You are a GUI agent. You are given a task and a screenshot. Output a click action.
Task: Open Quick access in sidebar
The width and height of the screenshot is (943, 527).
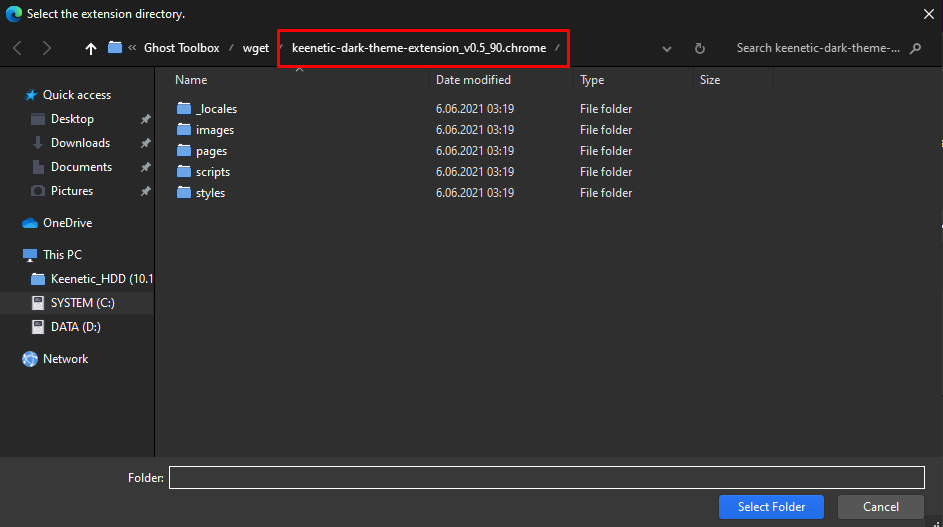77,95
